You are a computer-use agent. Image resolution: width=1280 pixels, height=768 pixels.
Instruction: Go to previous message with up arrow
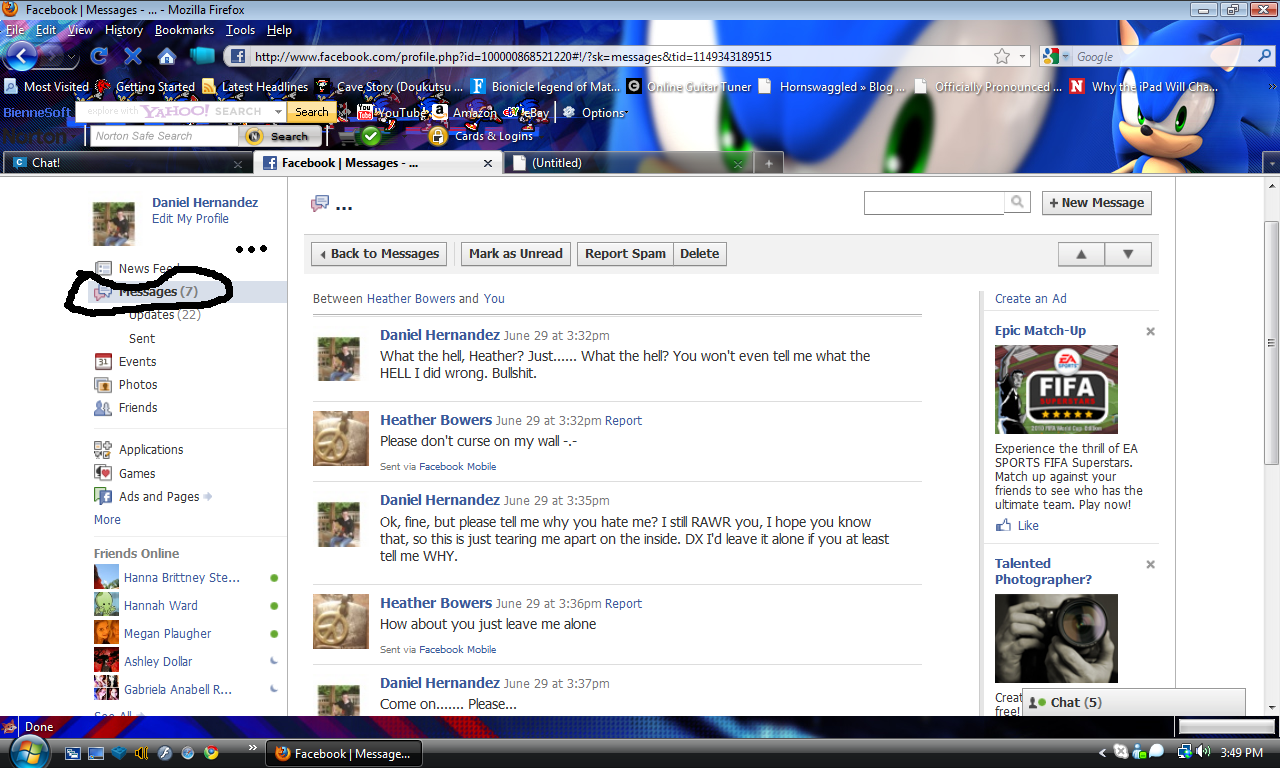pyautogui.click(x=1081, y=254)
